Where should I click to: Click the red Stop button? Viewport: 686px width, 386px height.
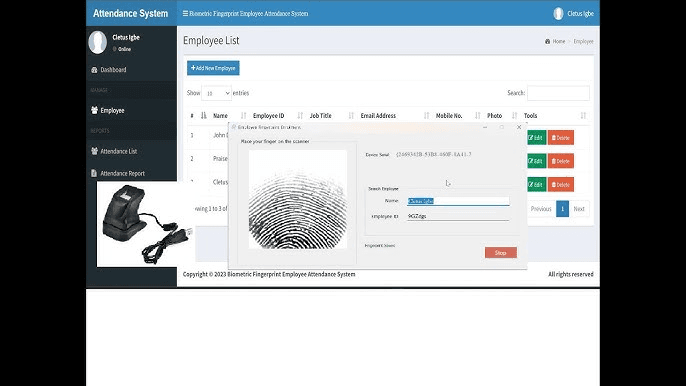click(x=500, y=253)
